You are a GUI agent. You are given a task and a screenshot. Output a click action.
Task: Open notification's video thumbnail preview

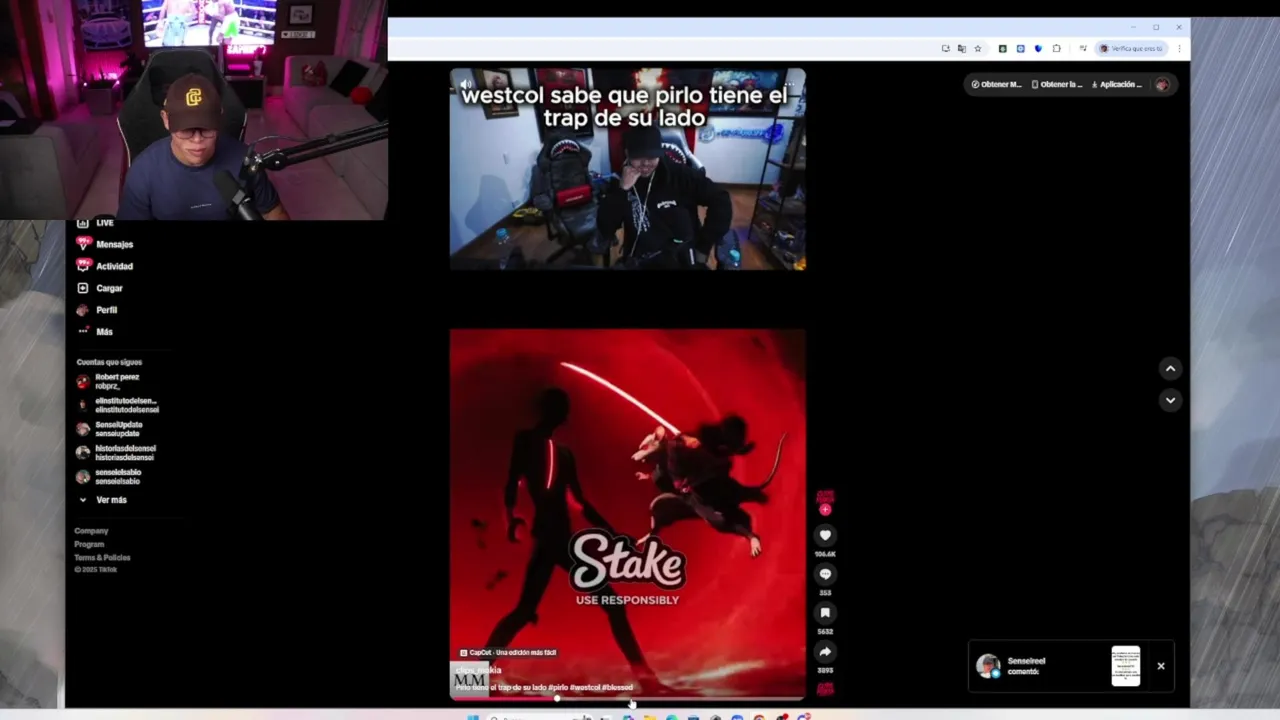click(1126, 666)
